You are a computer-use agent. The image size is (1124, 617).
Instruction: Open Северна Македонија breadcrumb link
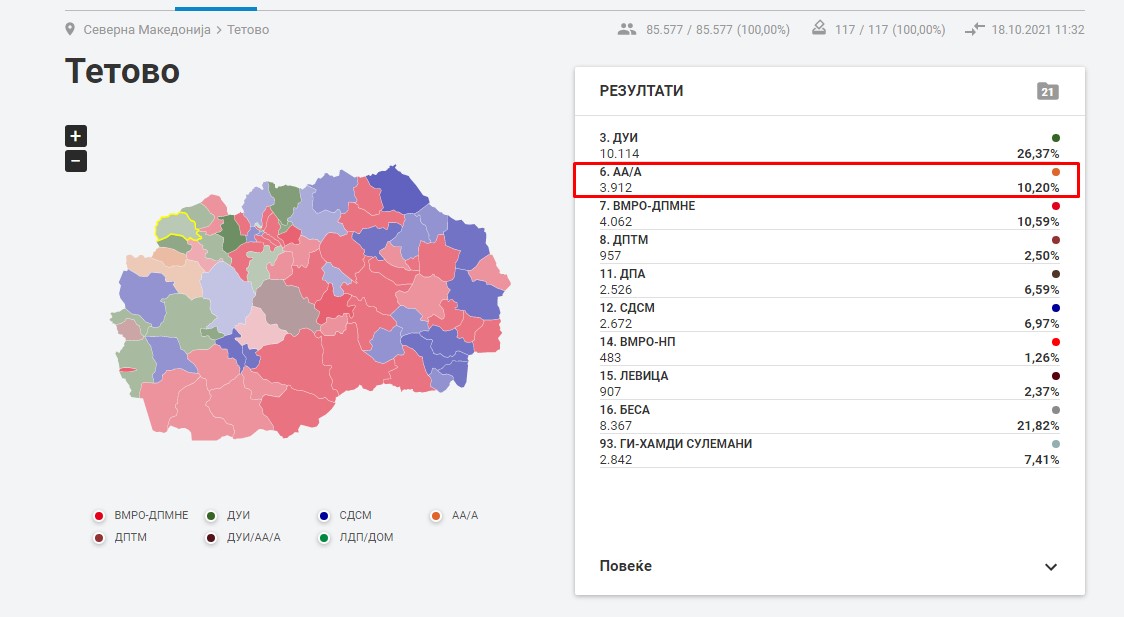click(147, 30)
